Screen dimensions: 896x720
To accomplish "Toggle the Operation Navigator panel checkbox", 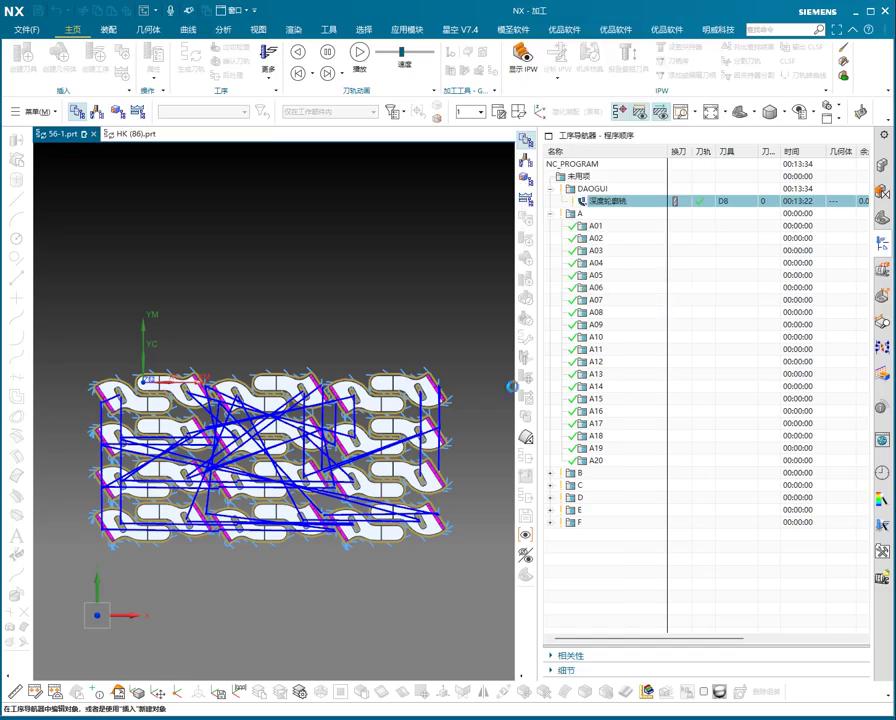I will pyautogui.click(x=549, y=135).
